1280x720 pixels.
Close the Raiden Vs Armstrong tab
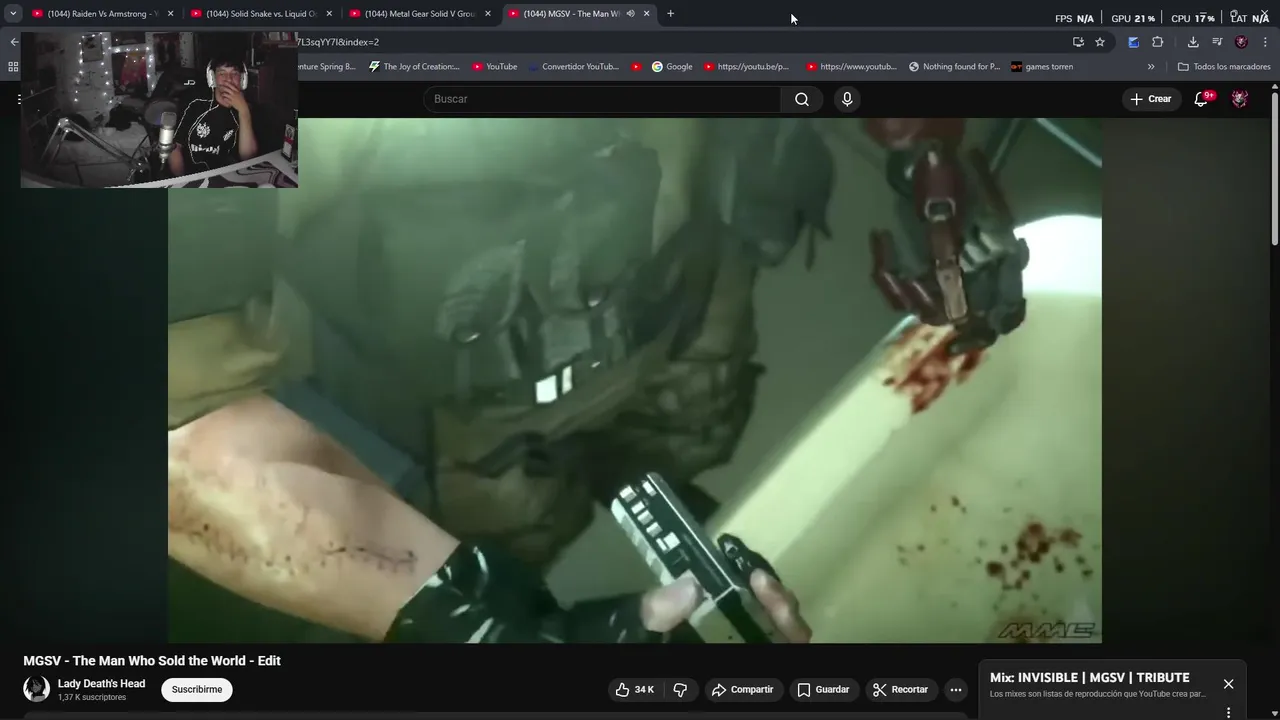tap(170, 14)
